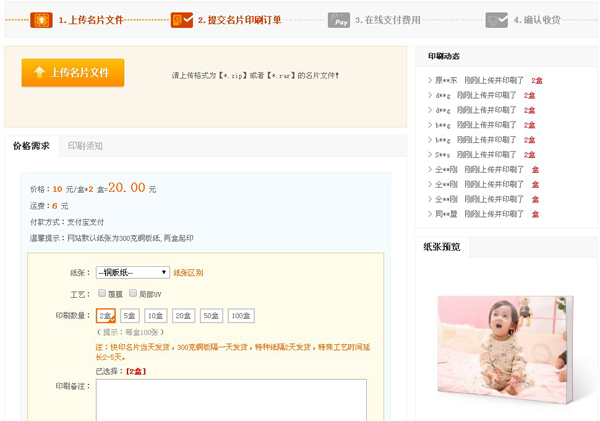Click the zip/rar upload format instruction text
The width and height of the screenshot is (600, 421).
[x=255, y=75]
